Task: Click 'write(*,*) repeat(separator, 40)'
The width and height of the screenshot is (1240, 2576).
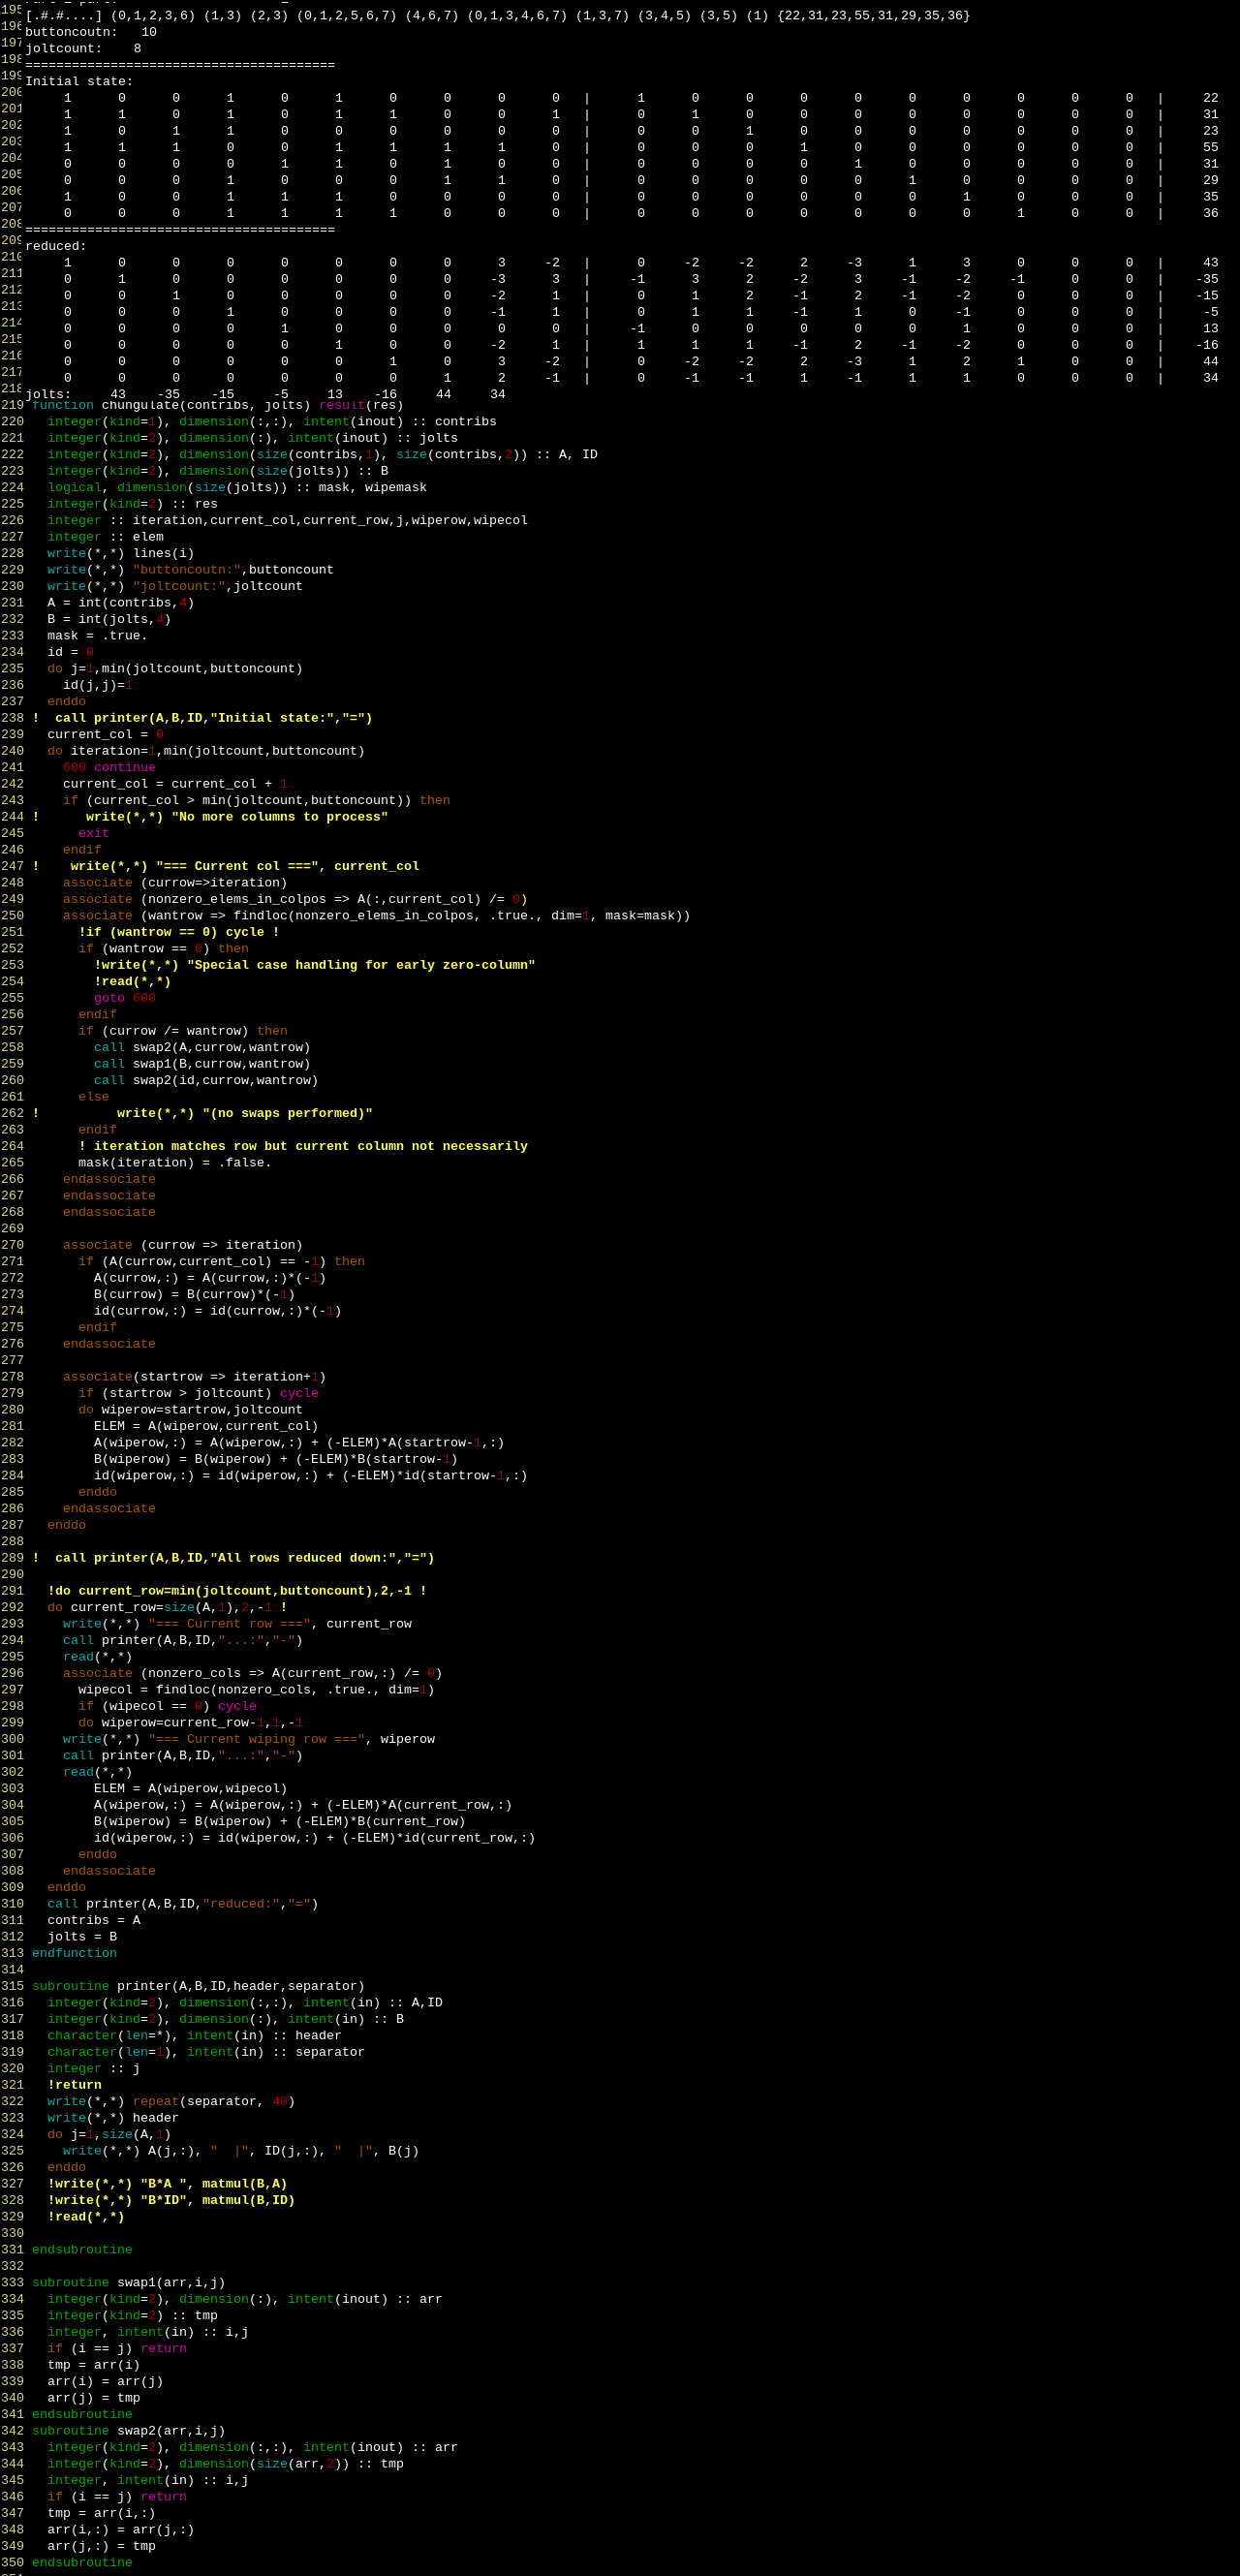Action: click(171, 2101)
